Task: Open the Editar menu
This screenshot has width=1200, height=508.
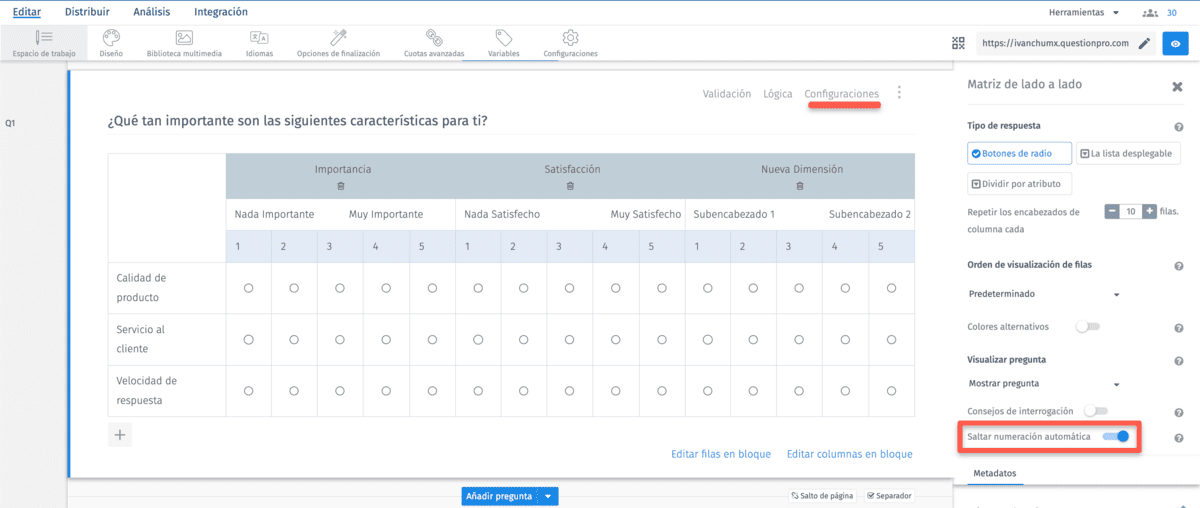Action: (26, 12)
